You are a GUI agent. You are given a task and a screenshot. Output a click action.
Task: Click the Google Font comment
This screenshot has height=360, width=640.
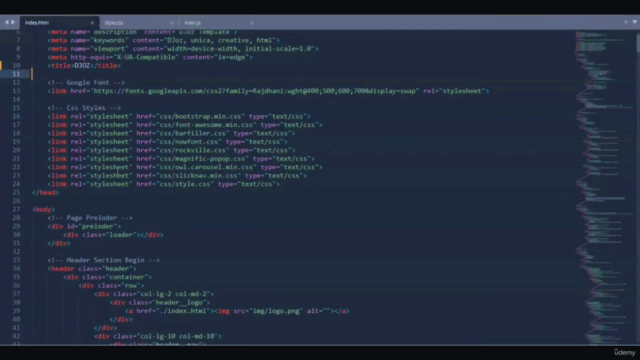click(x=86, y=82)
